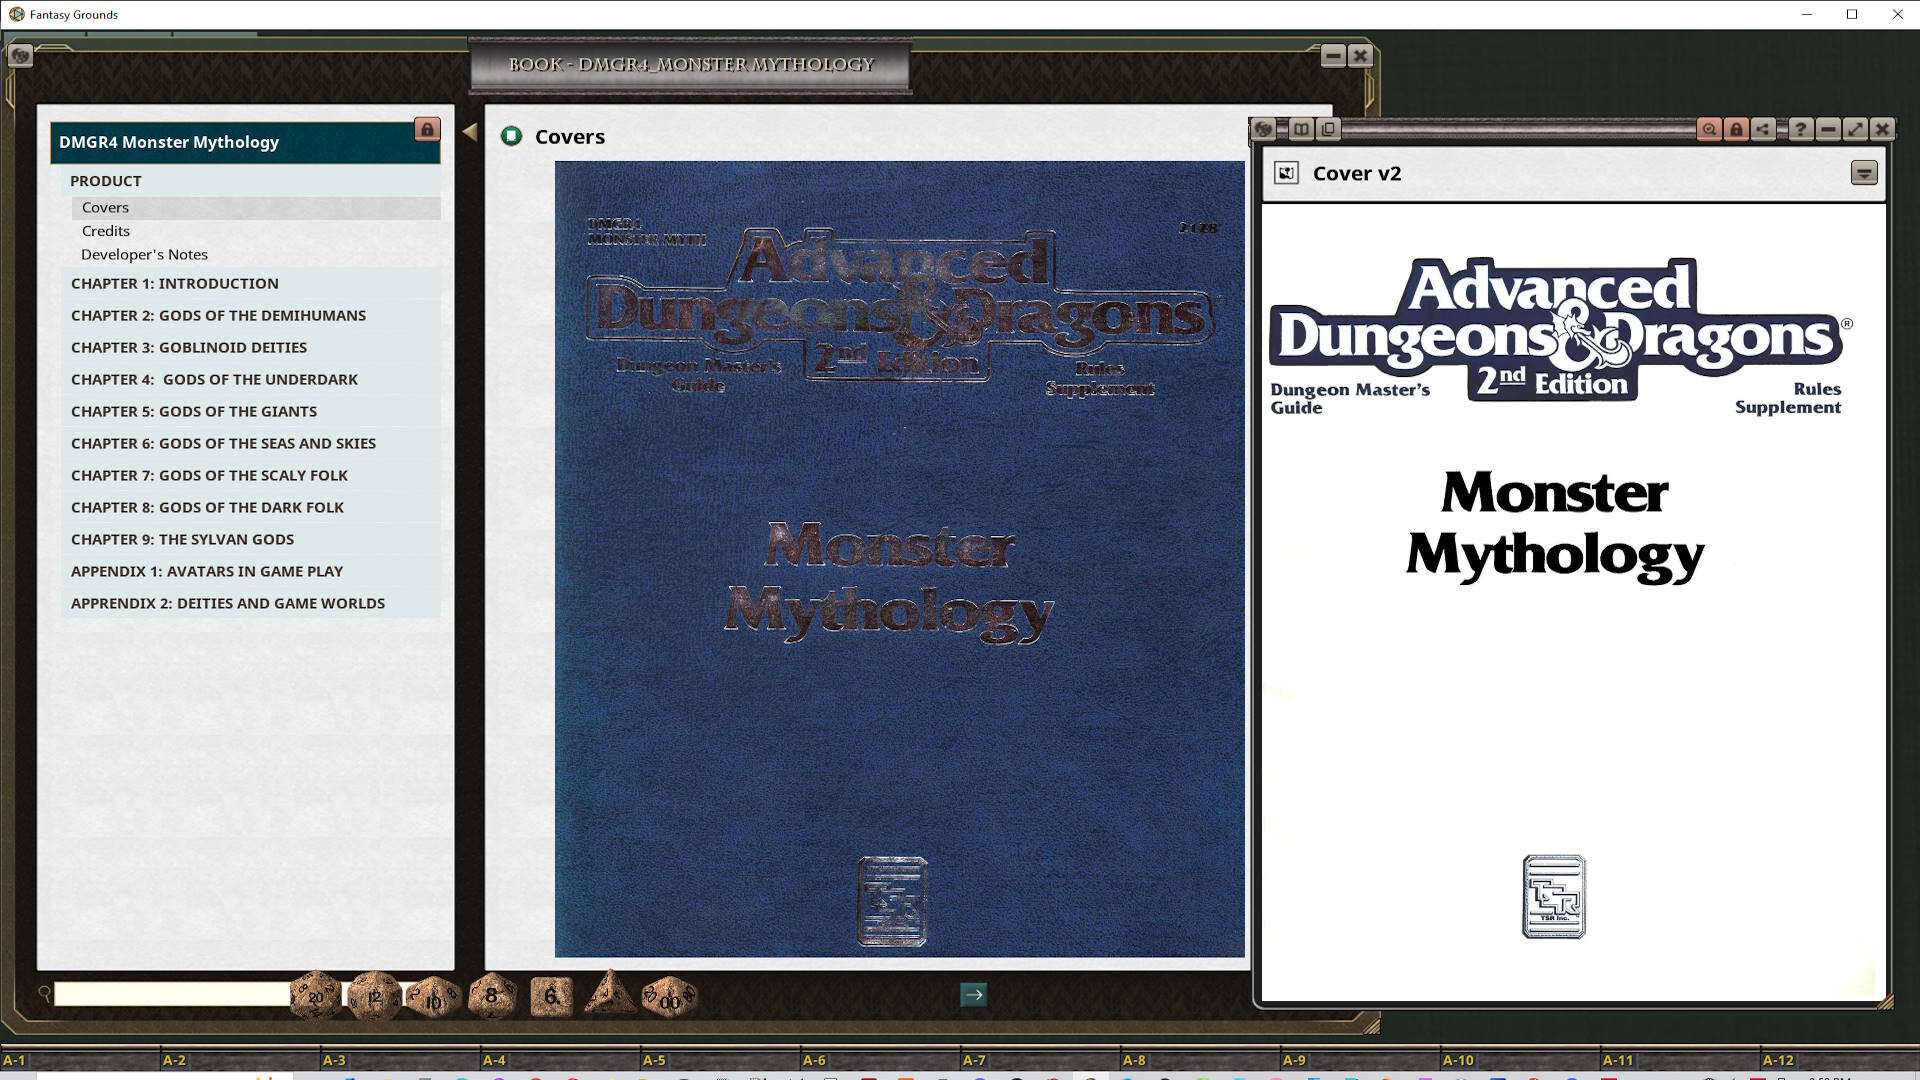Image resolution: width=1920 pixels, height=1080 pixels.
Task: Minimize the DMGR4 book window
Action: [x=1333, y=56]
